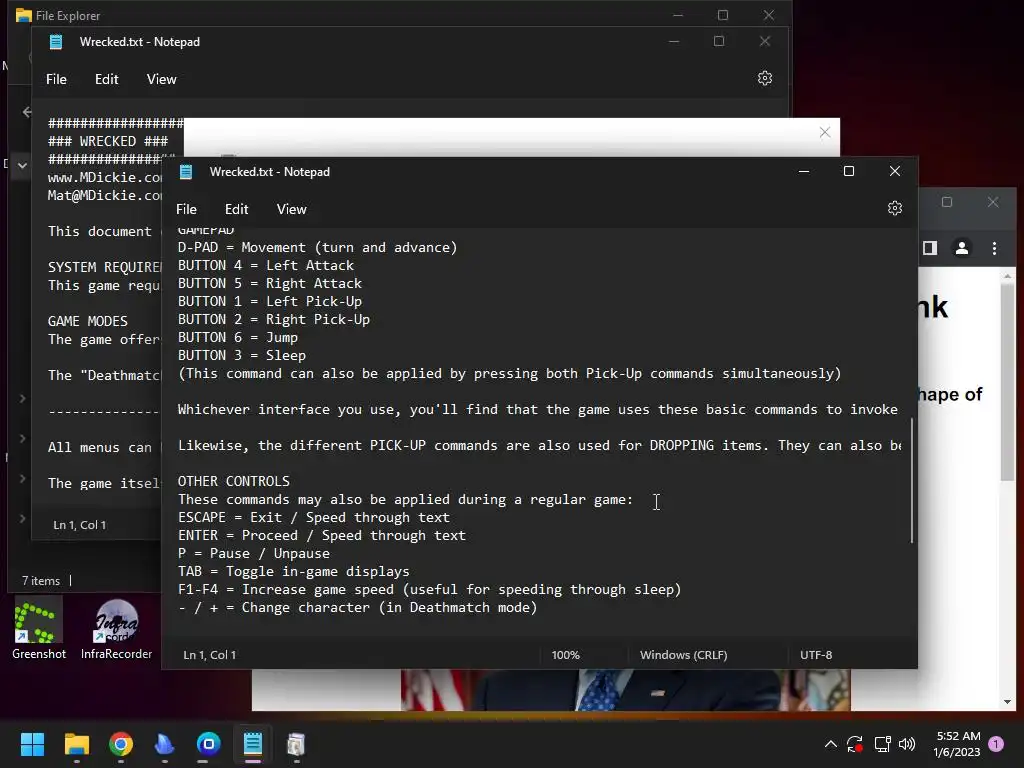1024x768 pixels.
Task: Click Notepad icon in front window title bar
Action: pos(186,172)
